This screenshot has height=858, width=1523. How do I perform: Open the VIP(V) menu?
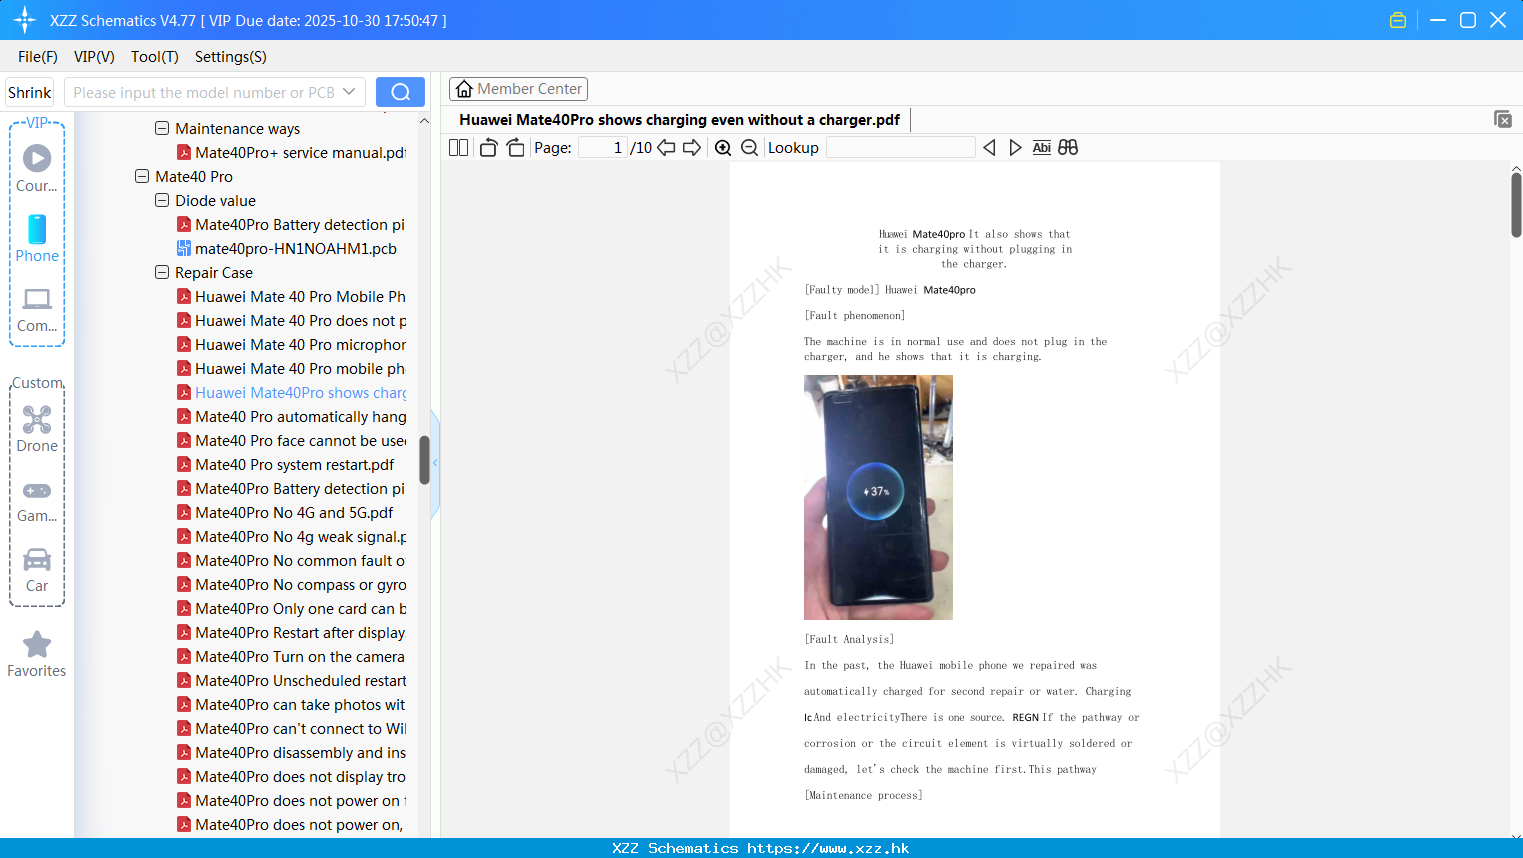tap(94, 57)
